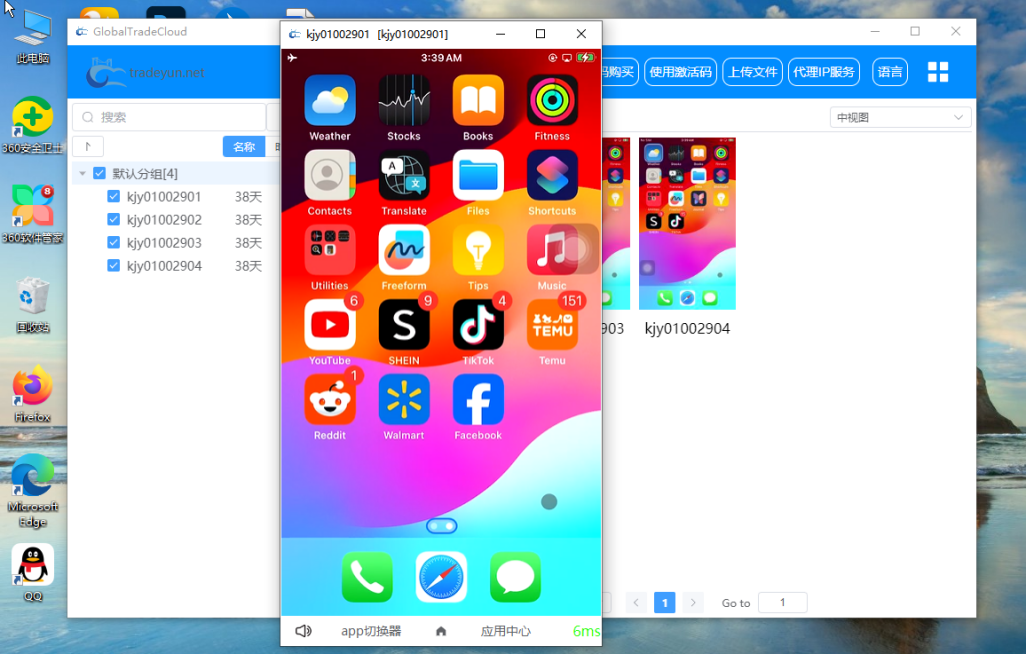Open the app切换器 menu item

point(371,631)
